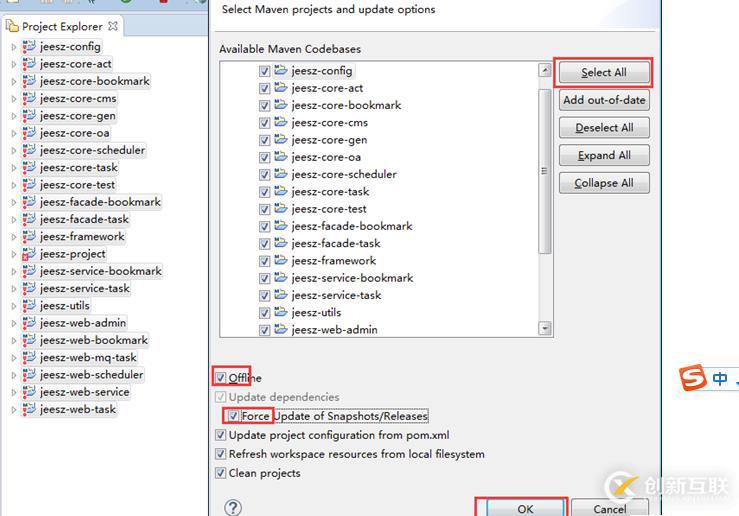Screen dimensions: 739x516
Task: Click the jeesz-project icon with error marker
Action: (x=29, y=254)
